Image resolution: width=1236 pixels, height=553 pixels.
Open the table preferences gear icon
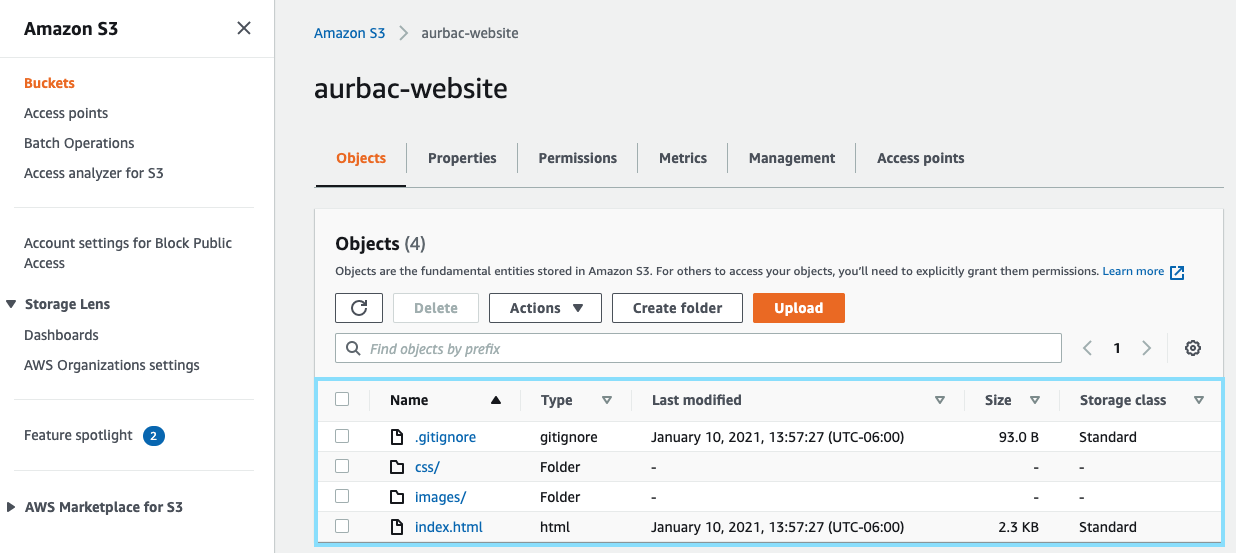point(1192,348)
